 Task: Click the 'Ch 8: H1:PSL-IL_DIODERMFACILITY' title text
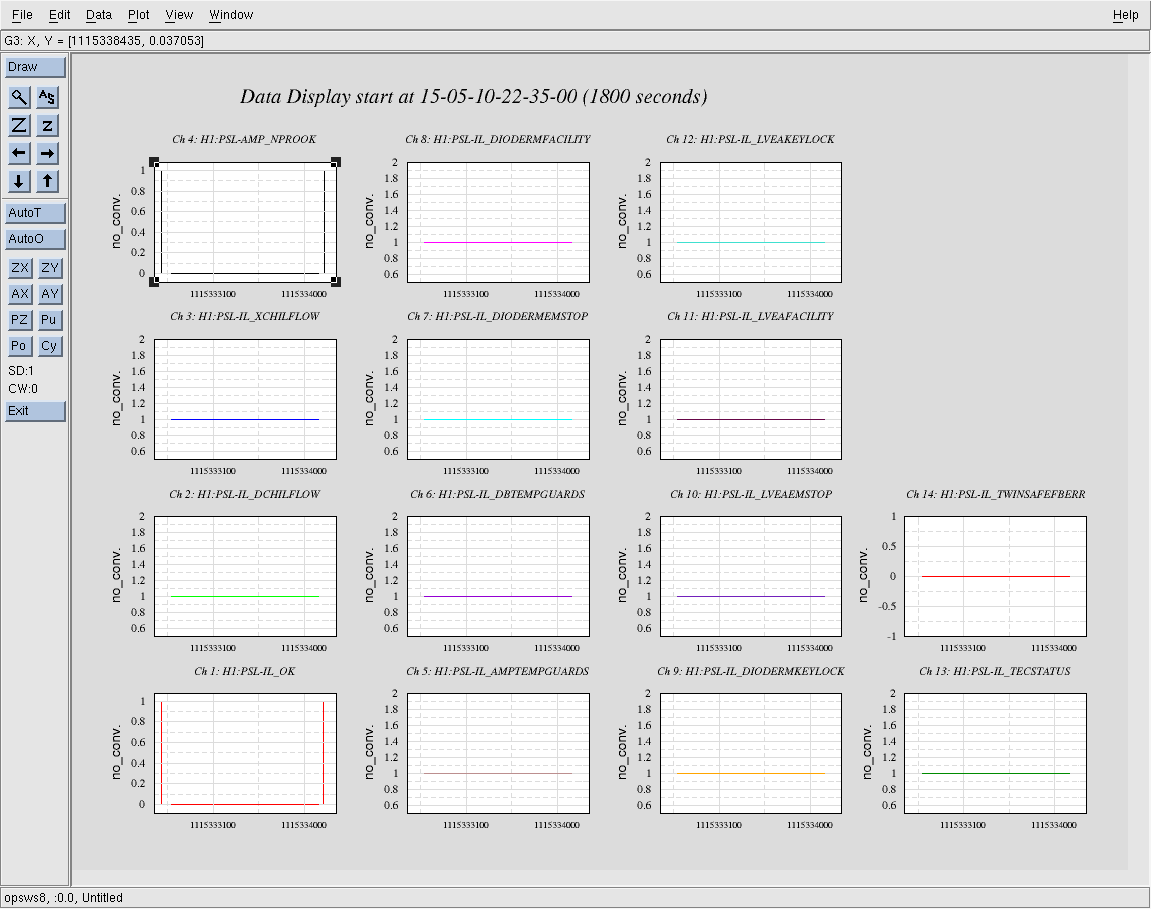[498, 140]
